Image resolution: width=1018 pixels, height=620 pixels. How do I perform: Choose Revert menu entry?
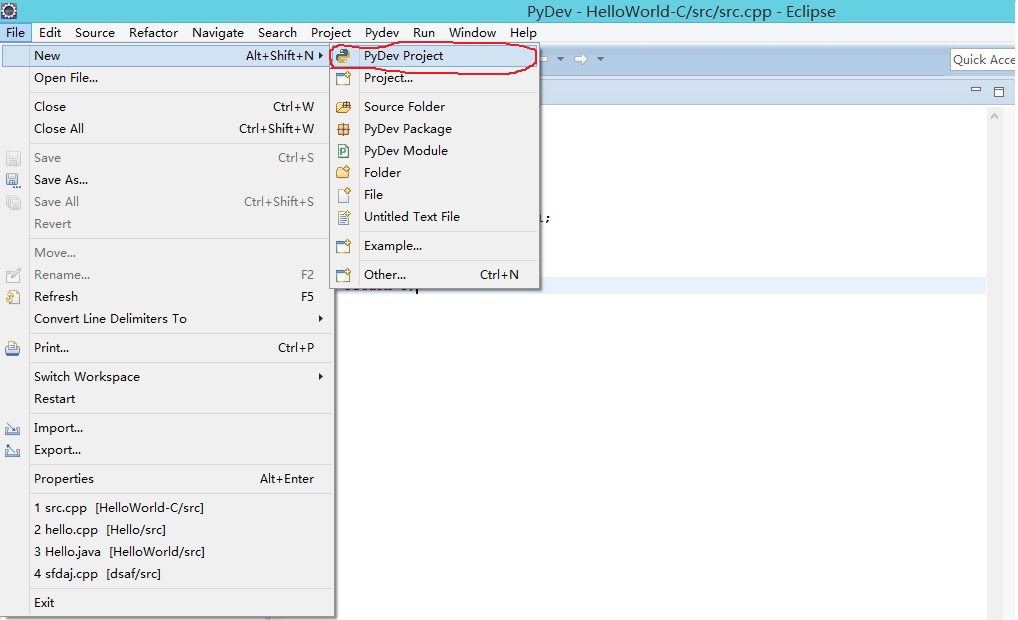[168, 224]
